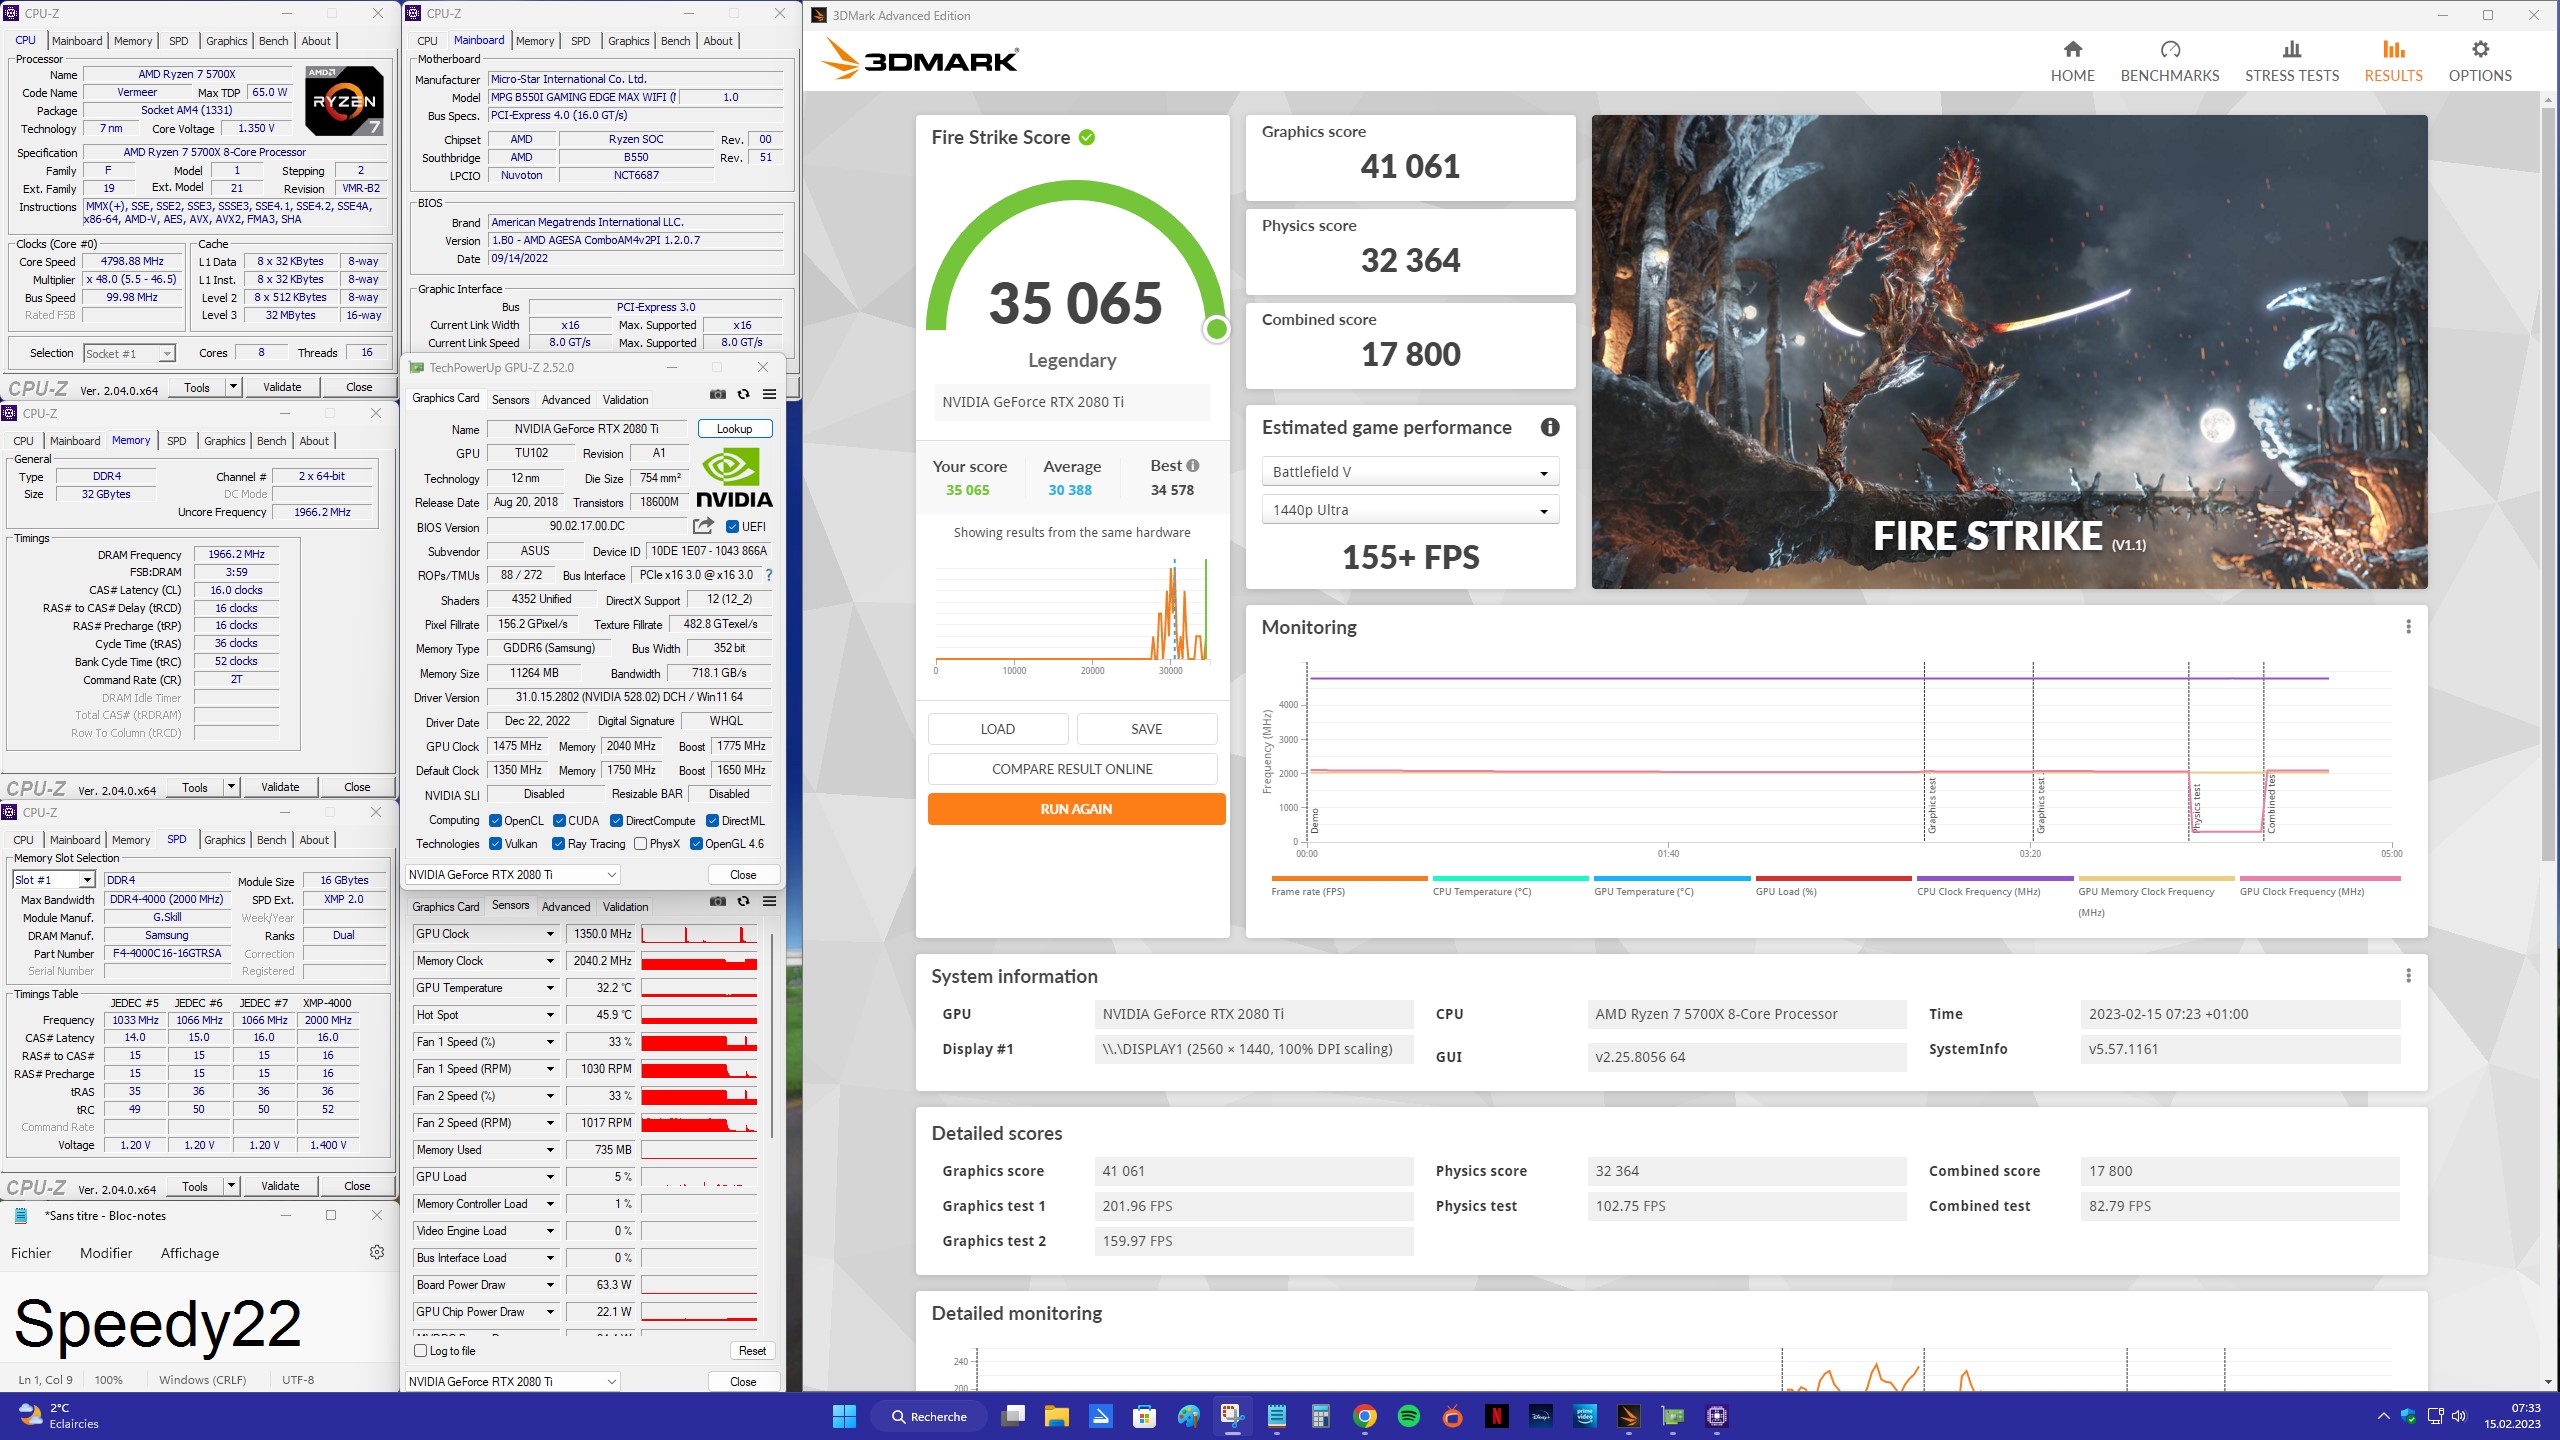Enable PhysX checkbox
The width and height of the screenshot is (2560, 1440).
[x=640, y=844]
